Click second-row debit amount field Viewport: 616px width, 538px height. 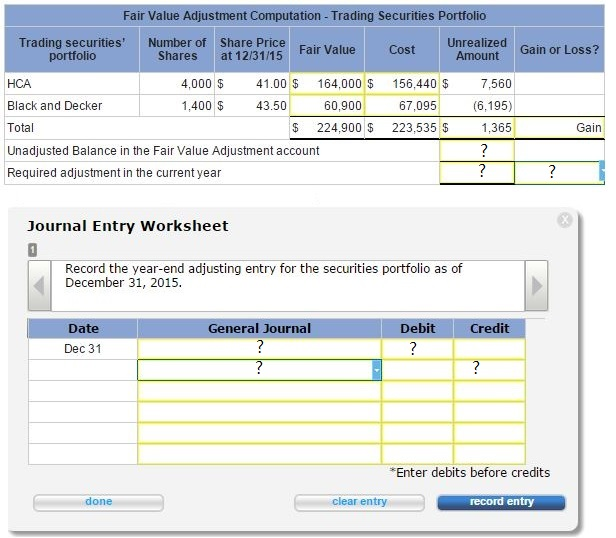tap(417, 370)
